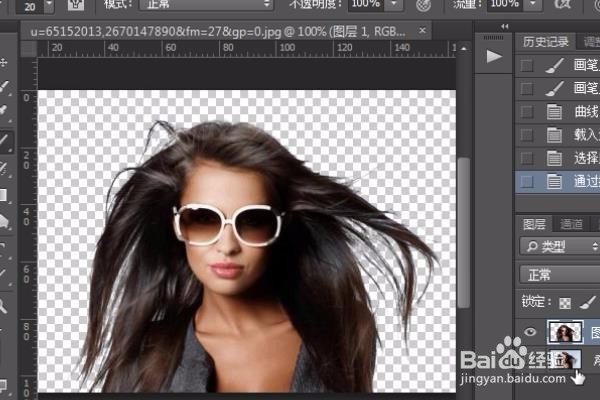Click the canvas vertical scrollbar thumb

tap(464, 232)
